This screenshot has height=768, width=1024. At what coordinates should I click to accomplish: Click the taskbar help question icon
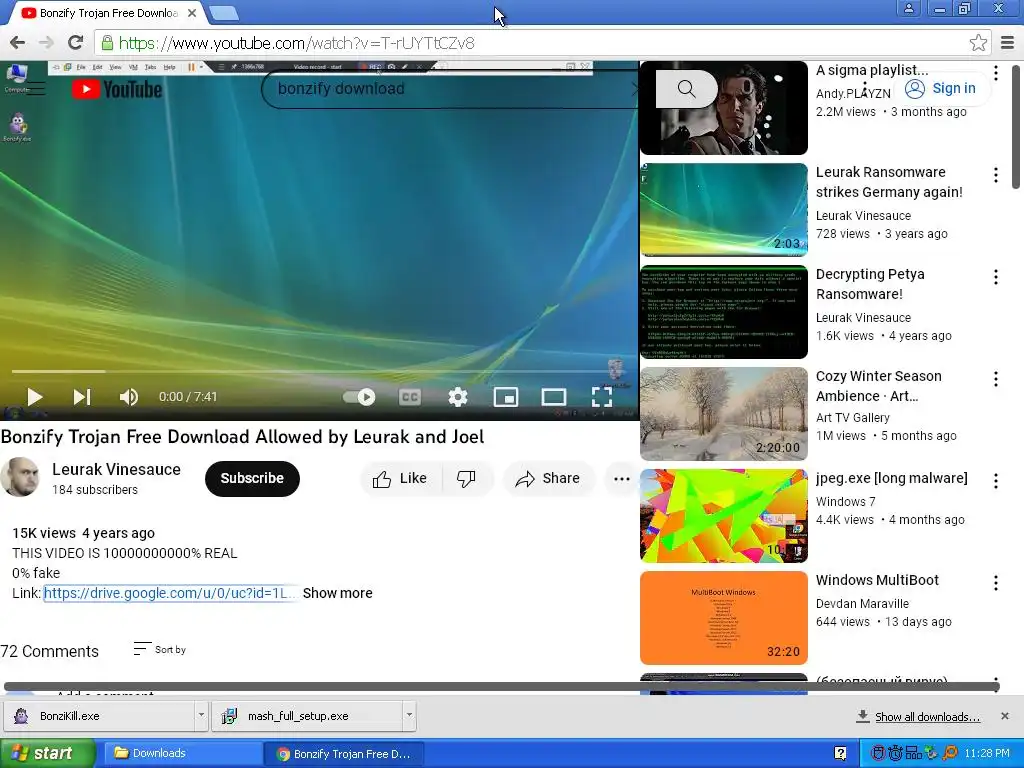pyautogui.click(x=840, y=754)
